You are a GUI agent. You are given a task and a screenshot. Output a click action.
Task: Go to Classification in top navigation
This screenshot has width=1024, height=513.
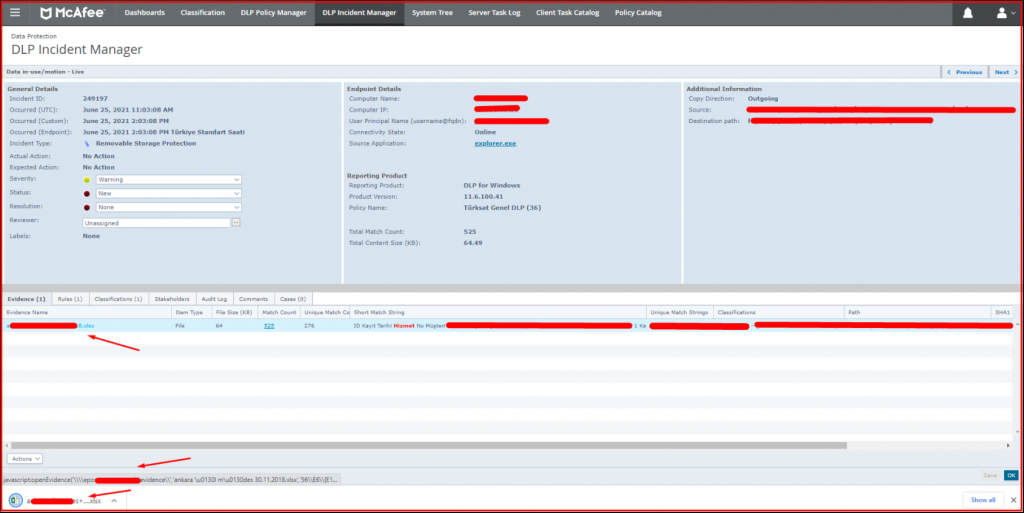(202, 12)
